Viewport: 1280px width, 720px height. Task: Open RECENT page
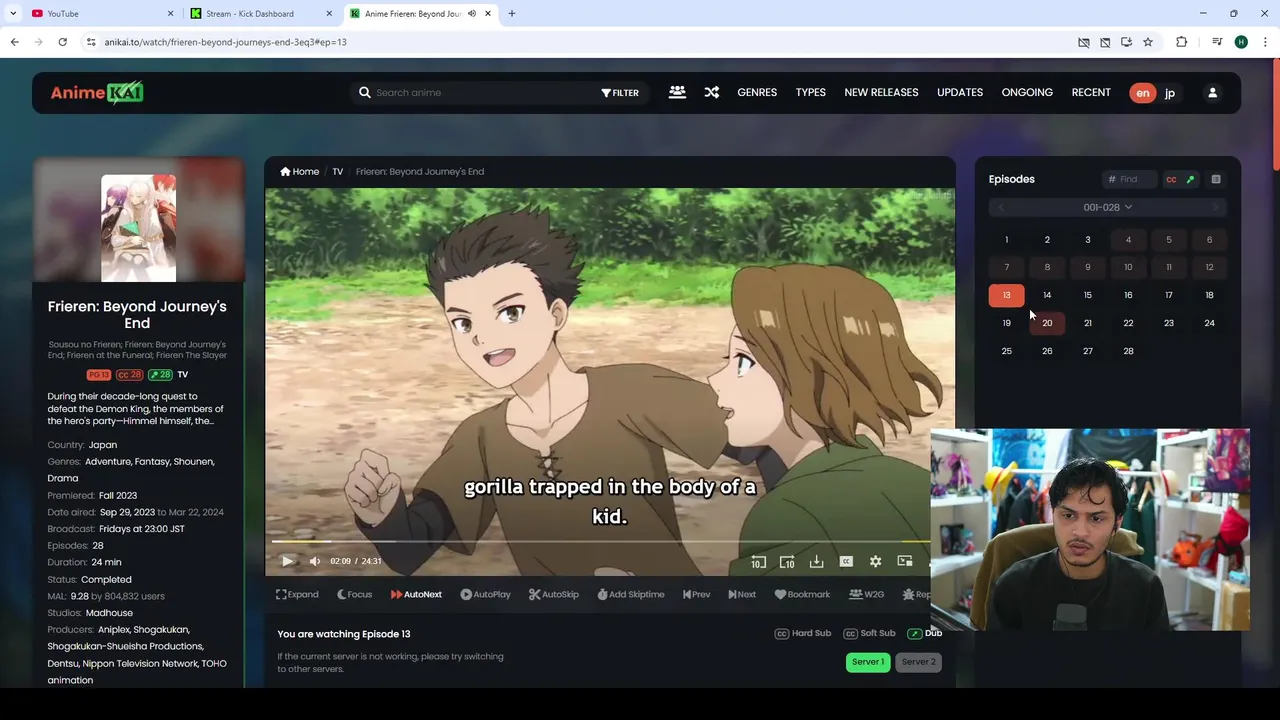1091,92
